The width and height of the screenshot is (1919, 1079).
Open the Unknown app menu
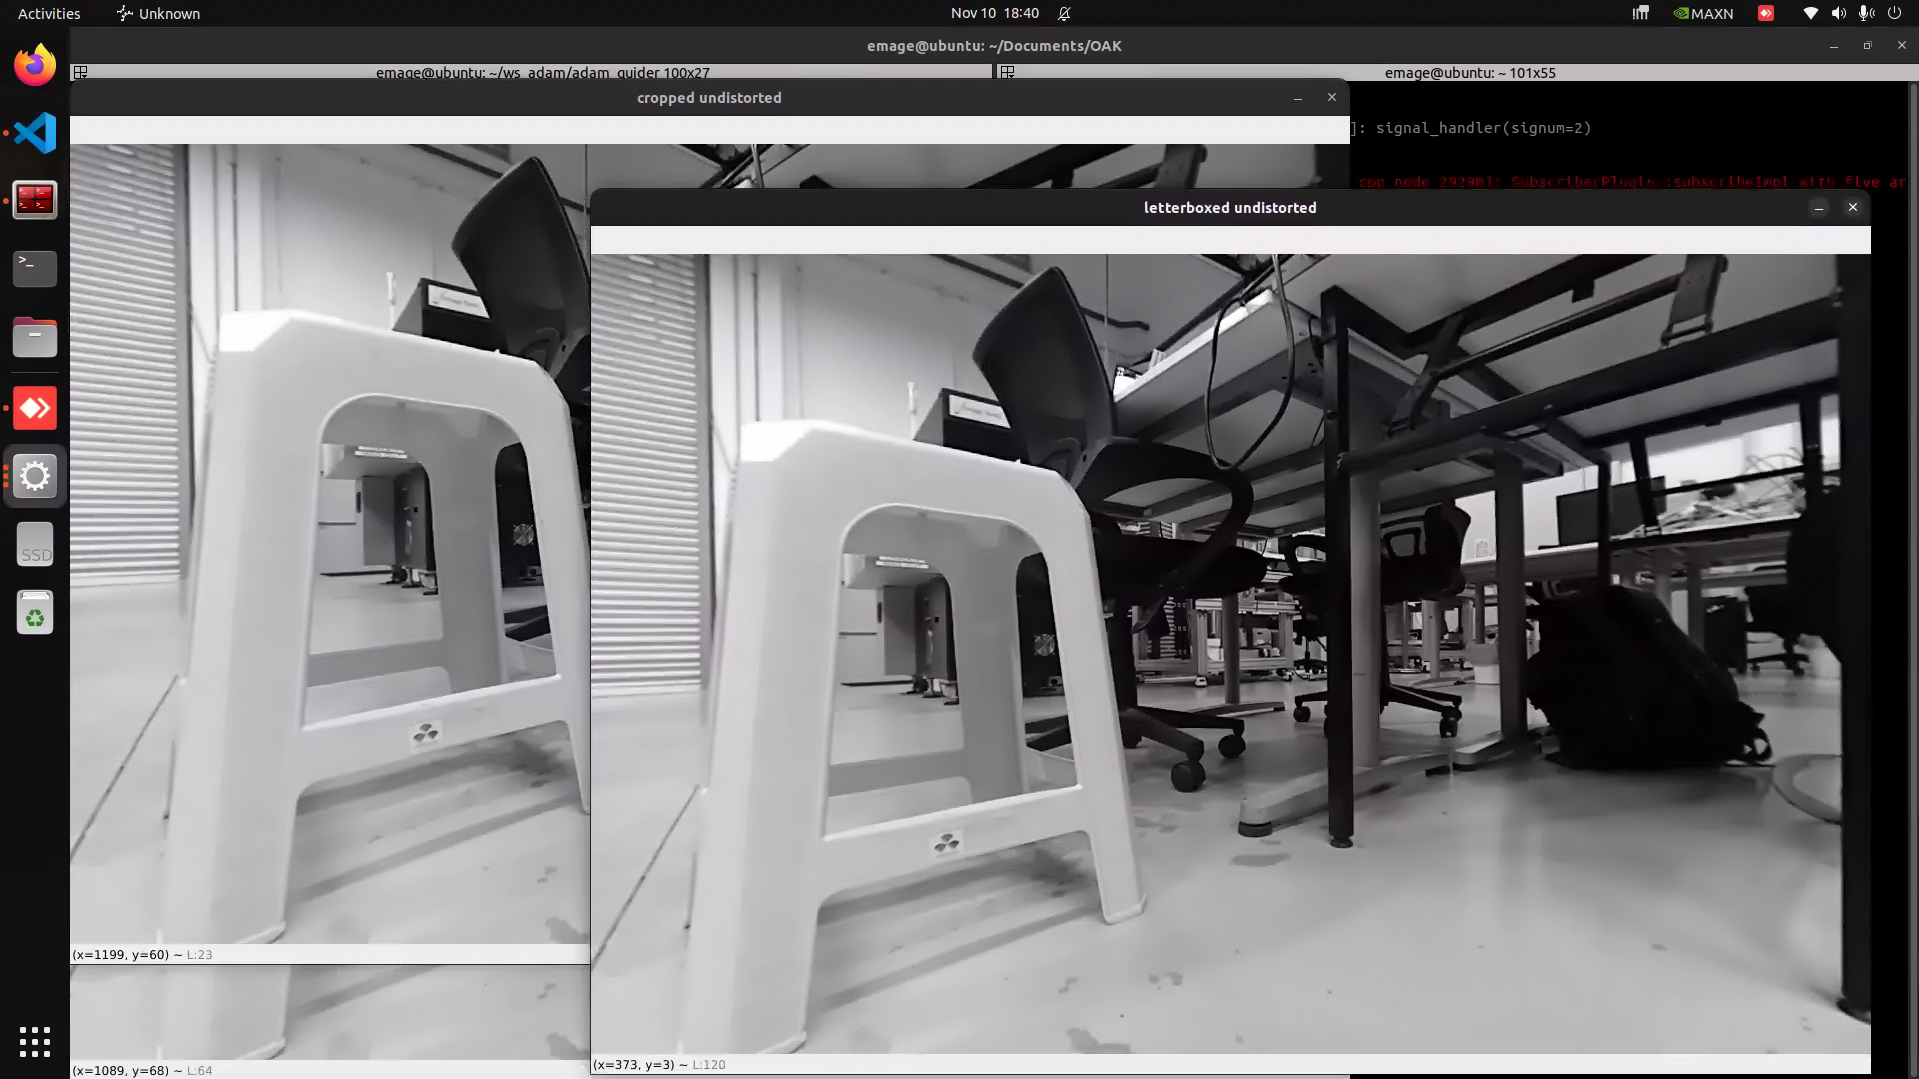[158, 13]
